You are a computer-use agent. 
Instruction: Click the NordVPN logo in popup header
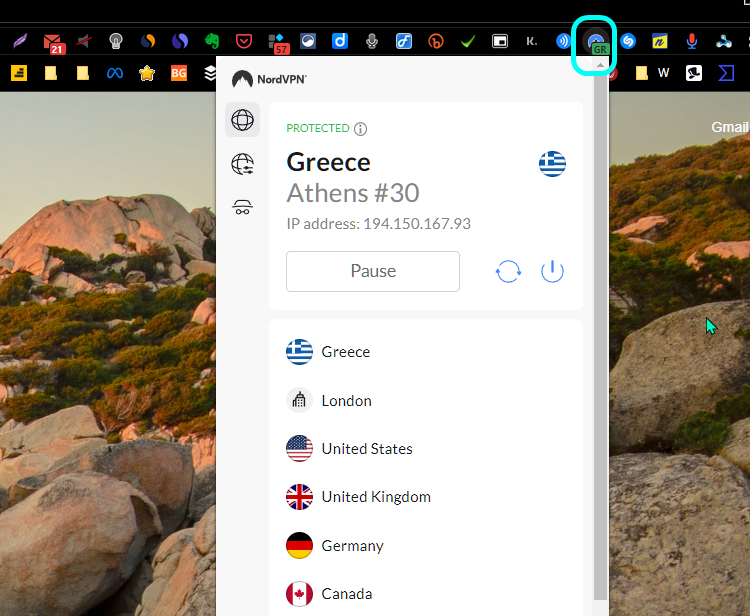269,79
